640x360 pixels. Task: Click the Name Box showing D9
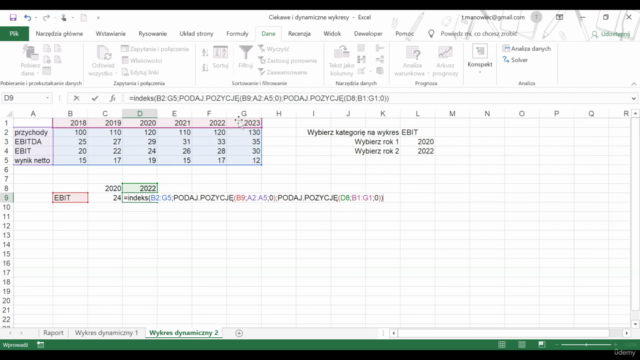[x=23, y=98]
